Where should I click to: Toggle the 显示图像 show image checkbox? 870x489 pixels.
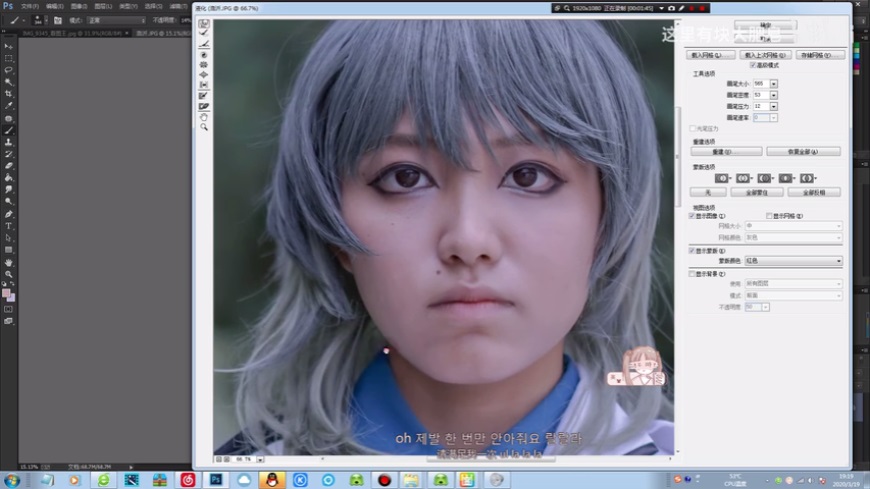coord(692,216)
